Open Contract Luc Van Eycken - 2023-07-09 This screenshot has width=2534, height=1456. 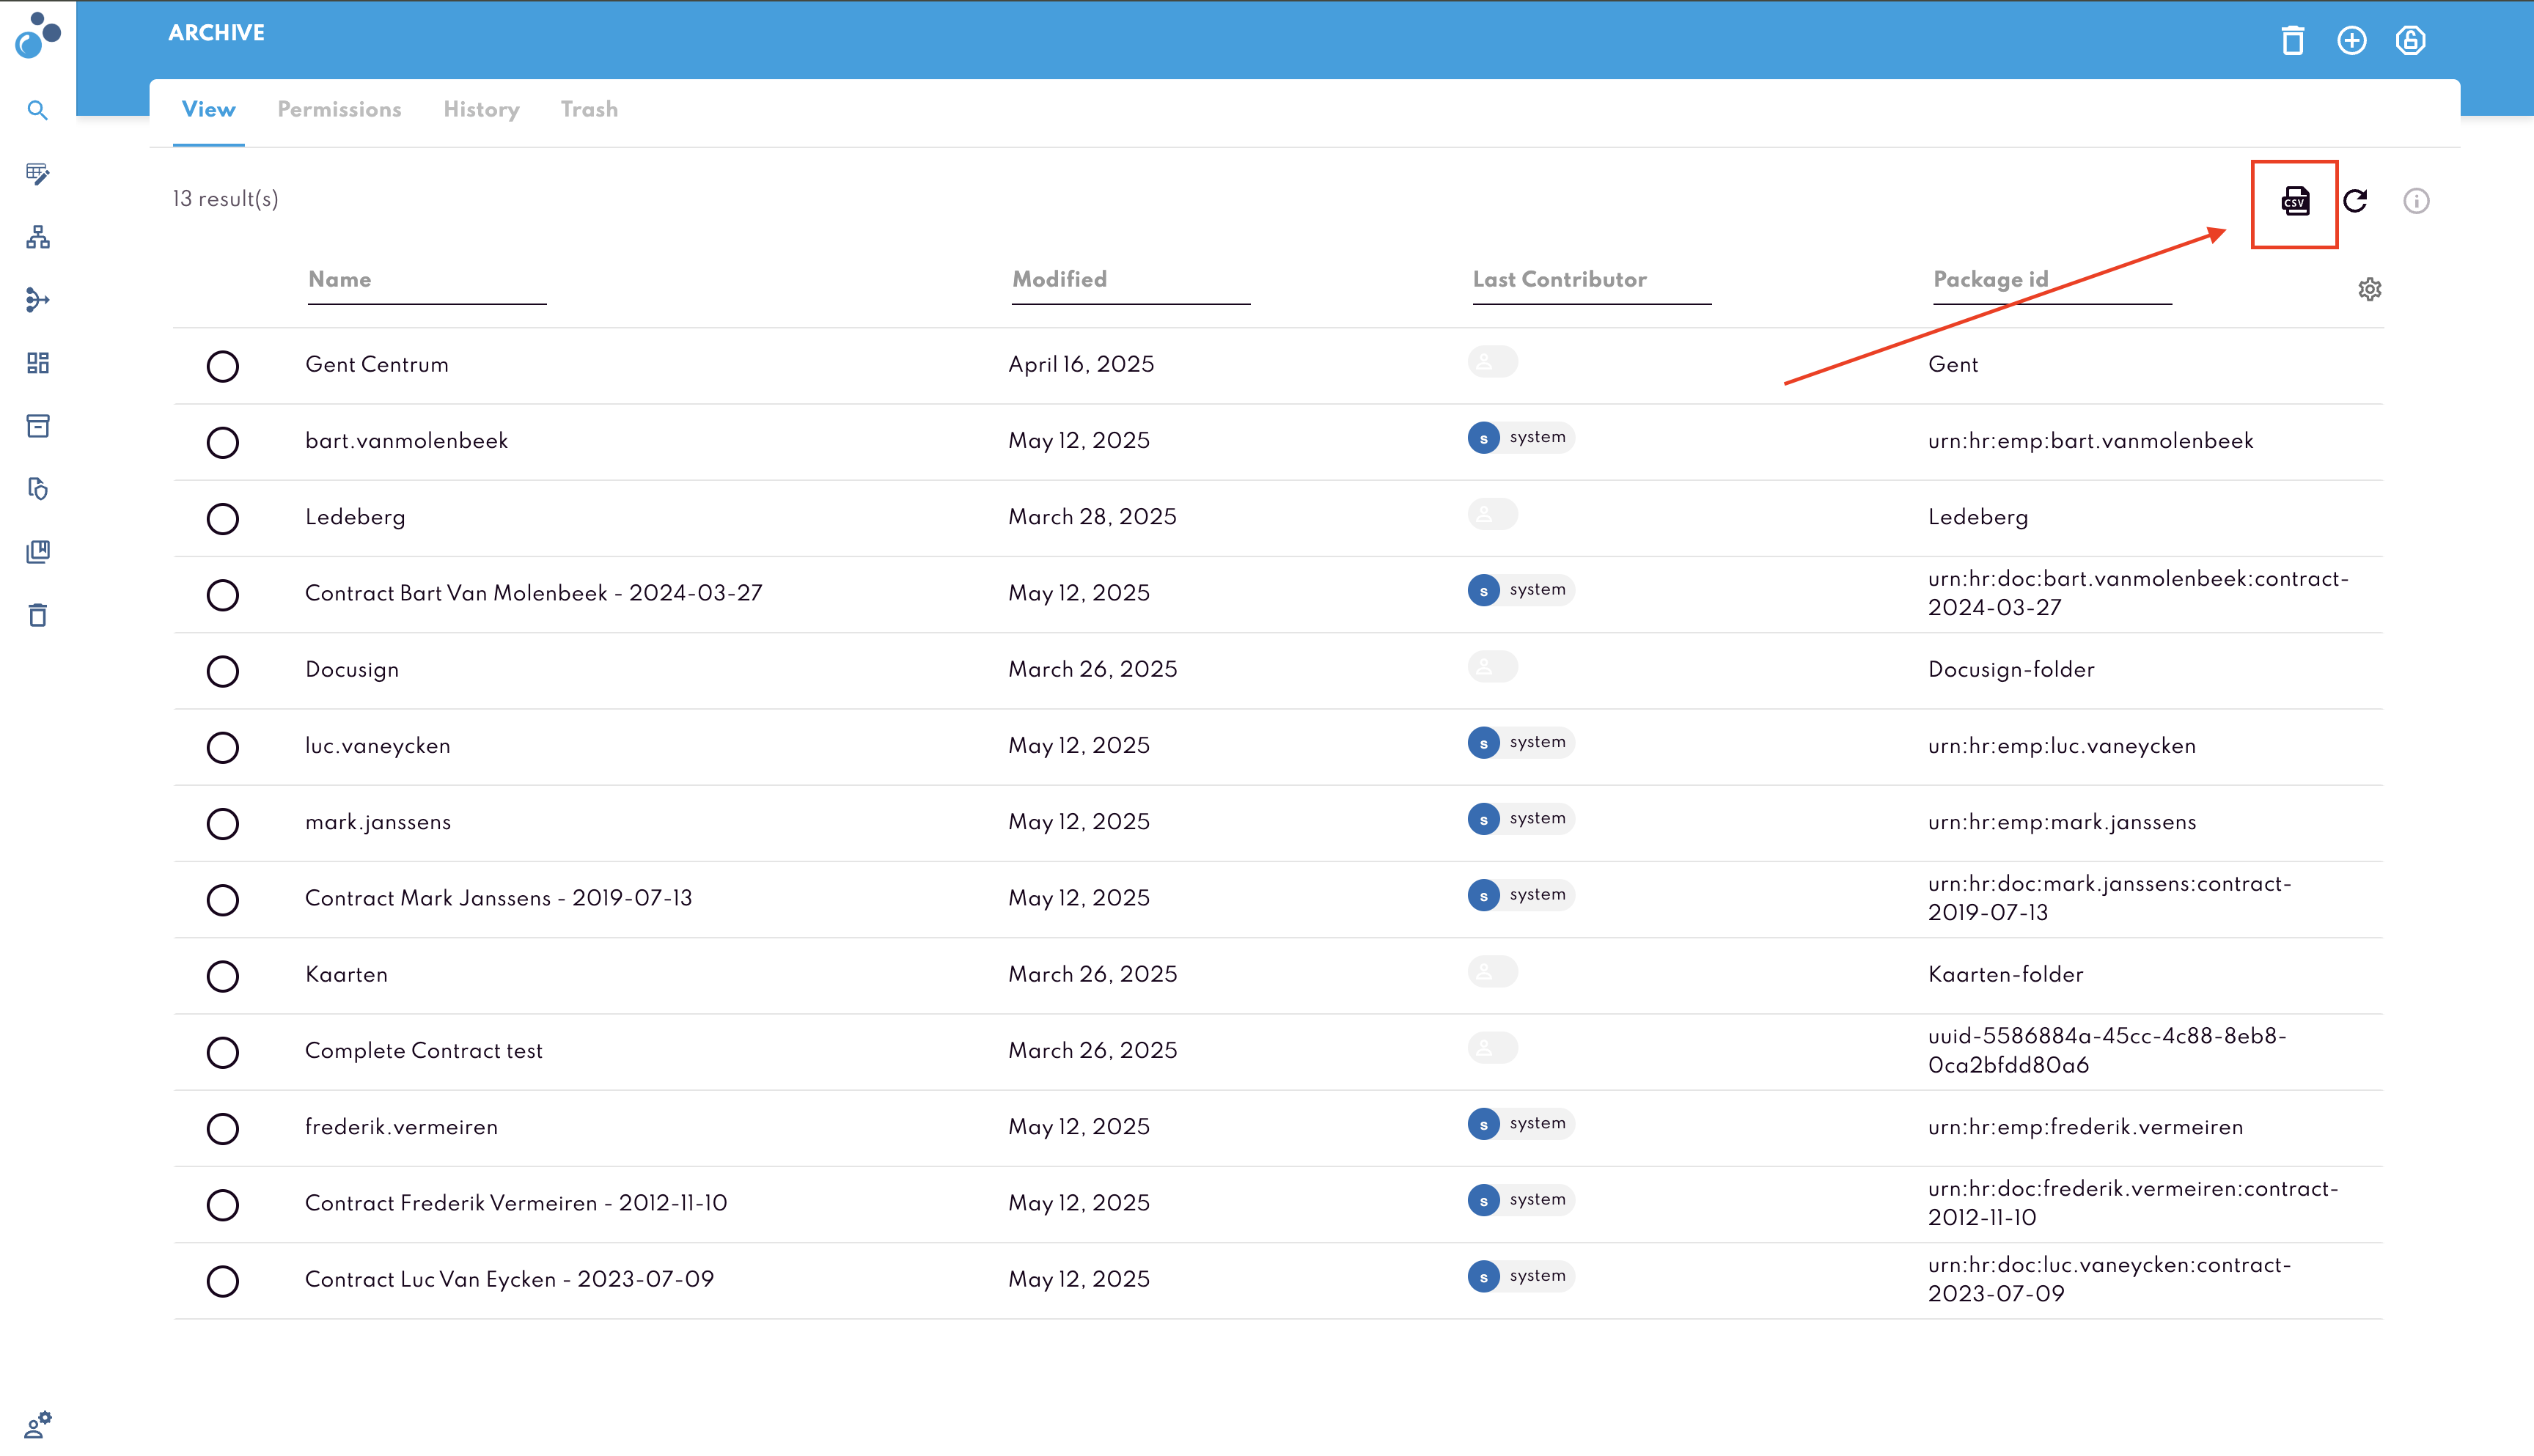point(509,1279)
